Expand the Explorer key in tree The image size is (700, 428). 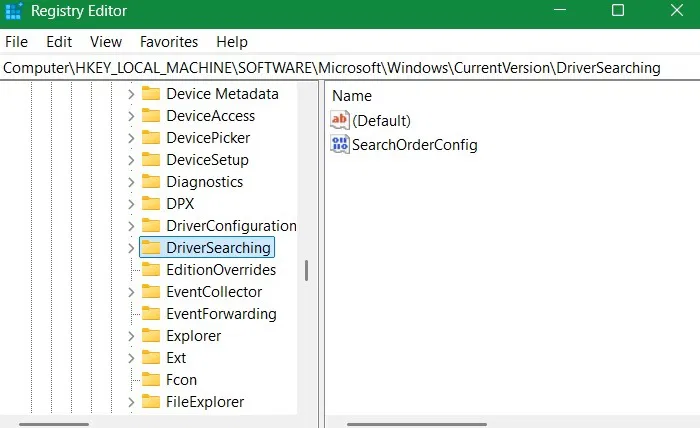(x=131, y=336)
